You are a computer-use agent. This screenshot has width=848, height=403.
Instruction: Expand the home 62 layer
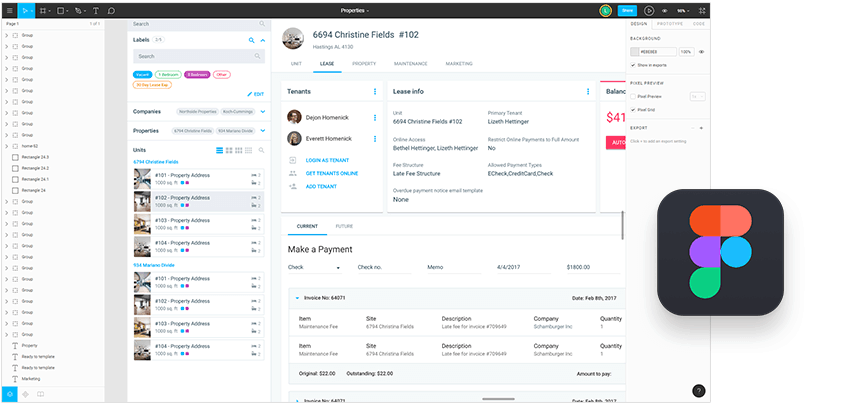coord(6,146)
